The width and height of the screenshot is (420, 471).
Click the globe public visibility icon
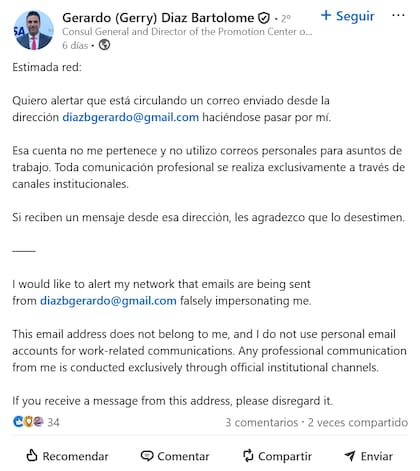104,45
